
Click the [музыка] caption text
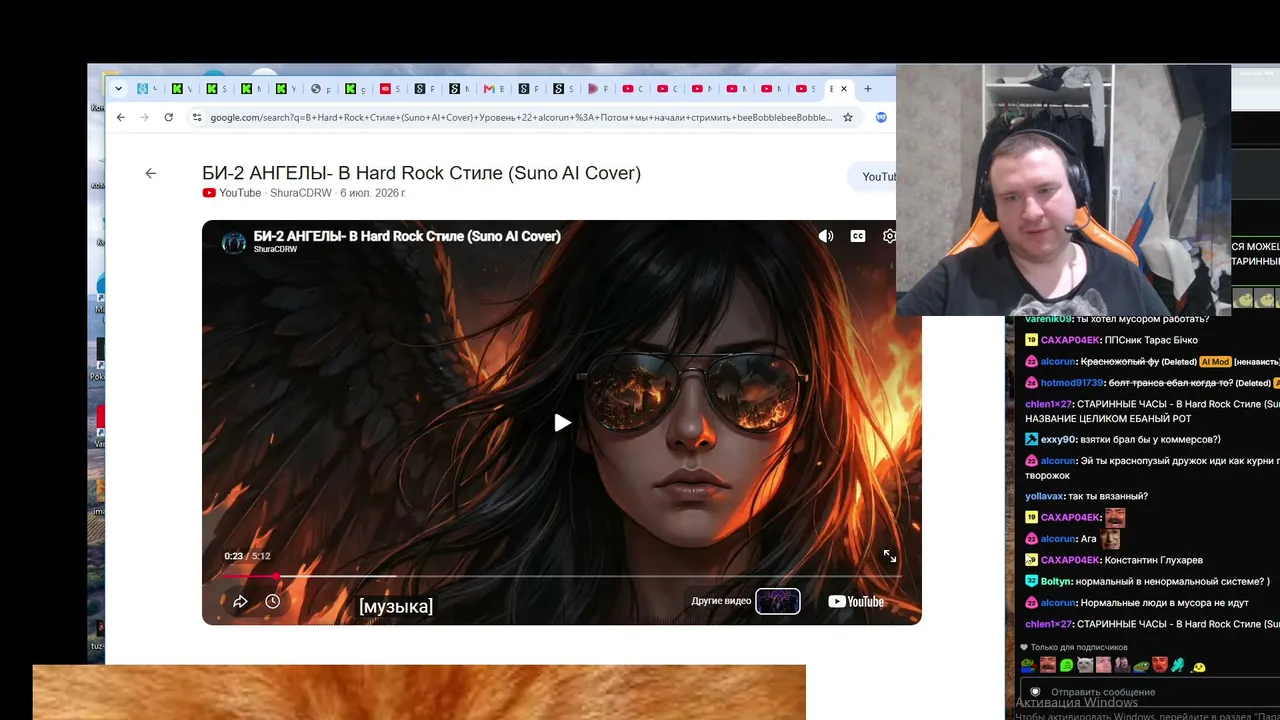[x=396, y=606]
